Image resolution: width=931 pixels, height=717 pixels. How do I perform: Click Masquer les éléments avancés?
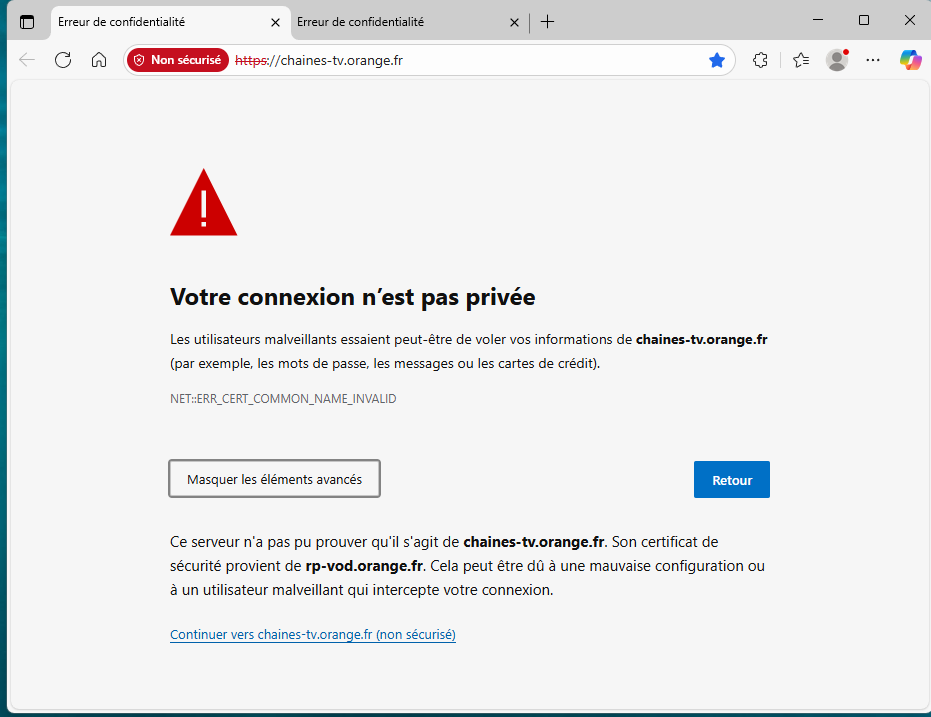click(x=274, y=478)
